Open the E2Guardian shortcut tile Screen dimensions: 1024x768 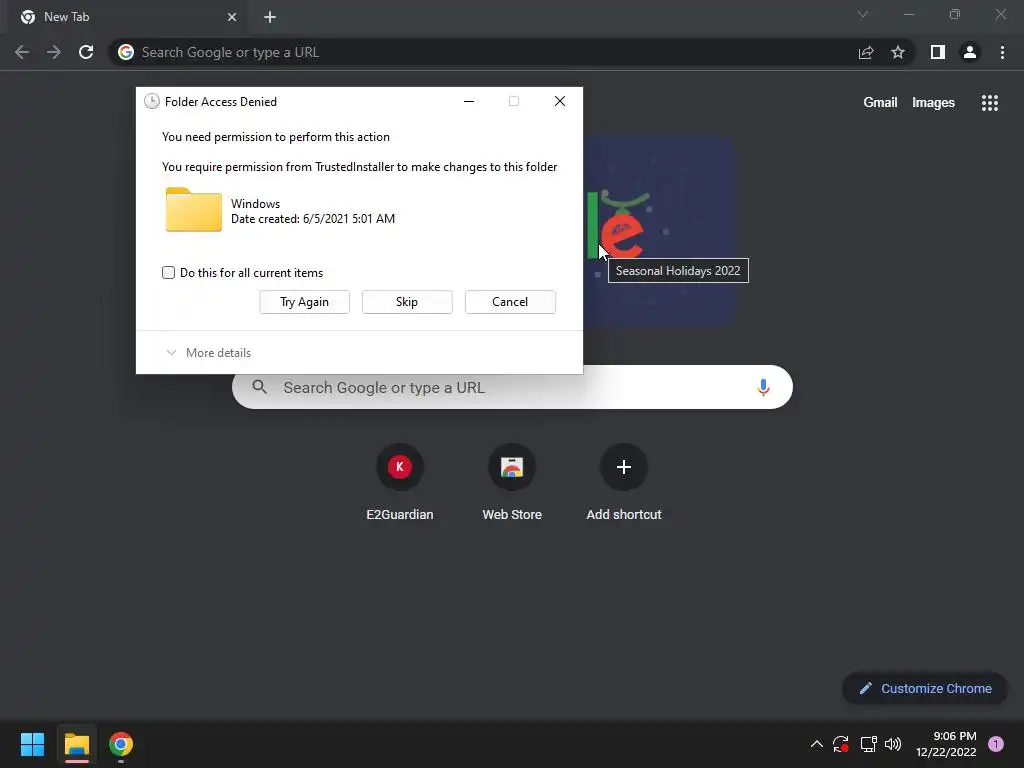click(400, 481)
